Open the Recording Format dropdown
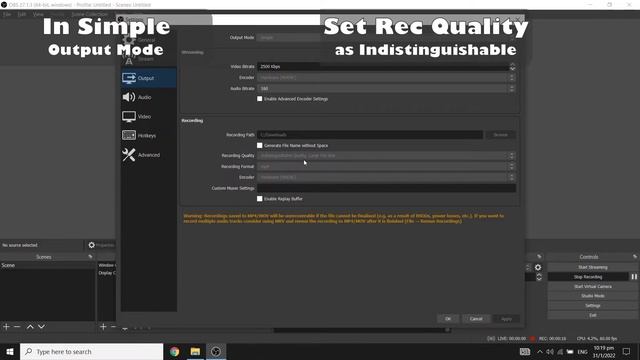Viewport: 640px width, 360px height. [386, 167]
